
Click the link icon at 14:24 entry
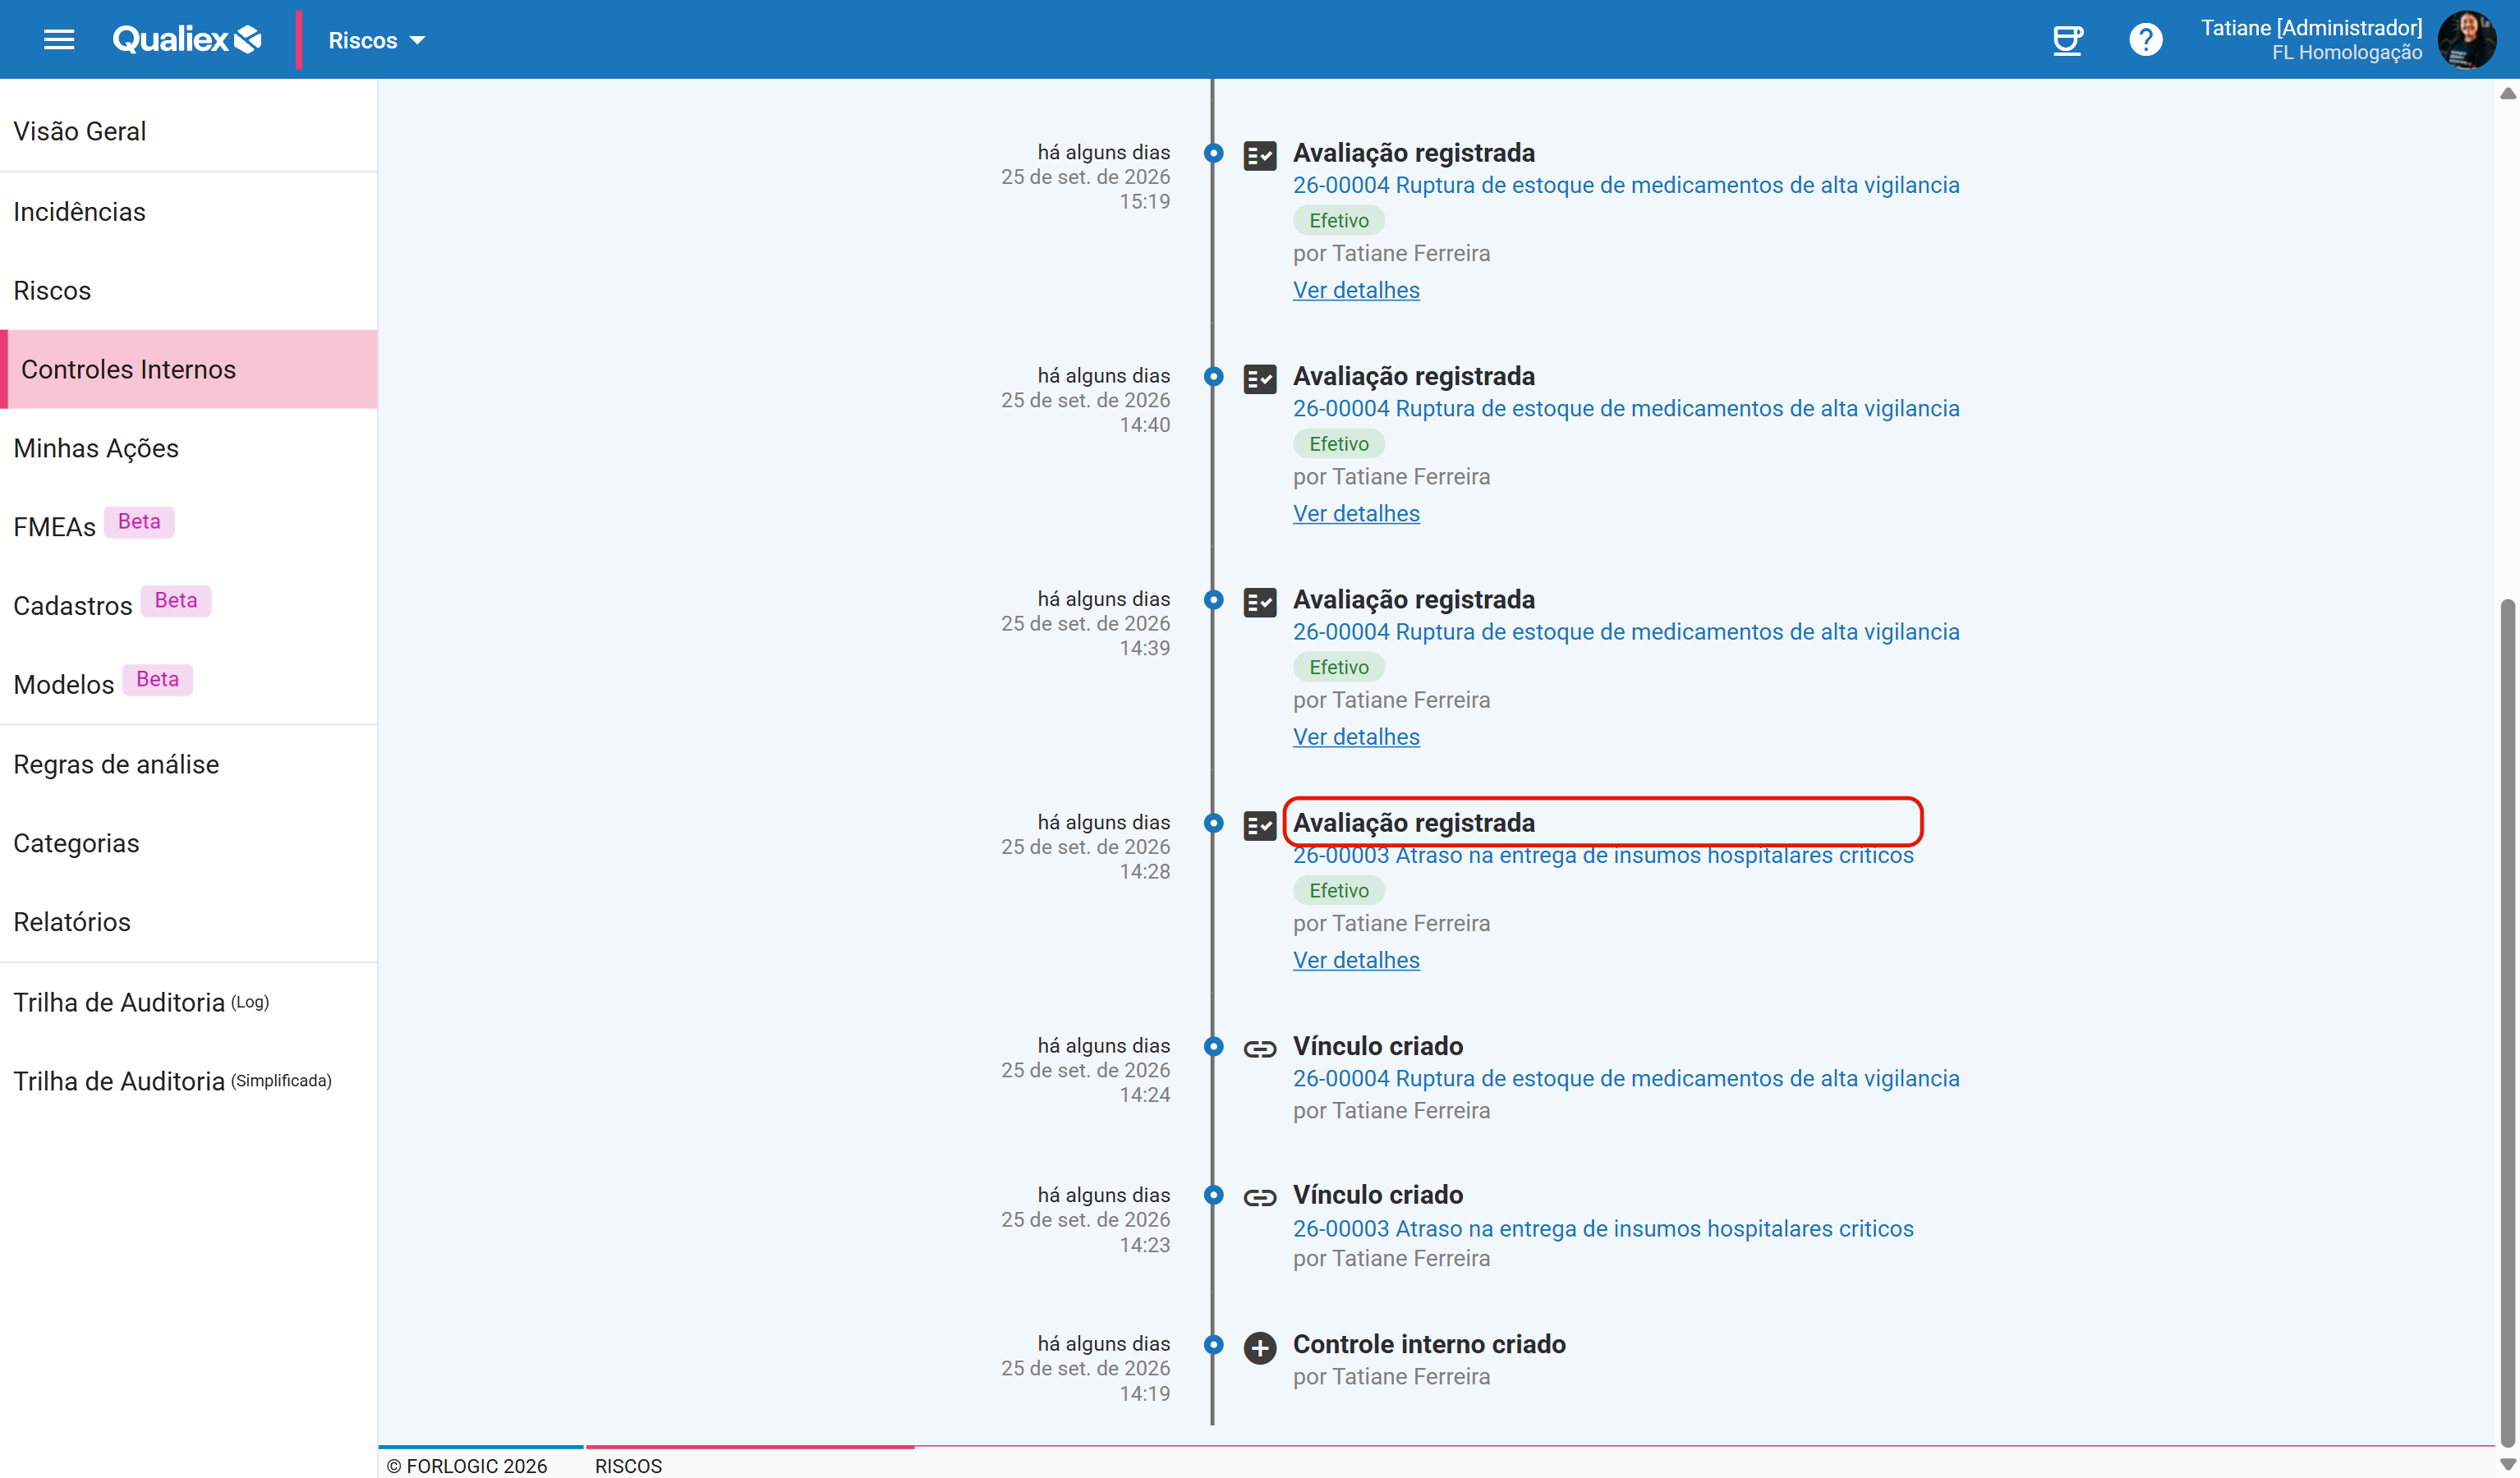1259,1048
